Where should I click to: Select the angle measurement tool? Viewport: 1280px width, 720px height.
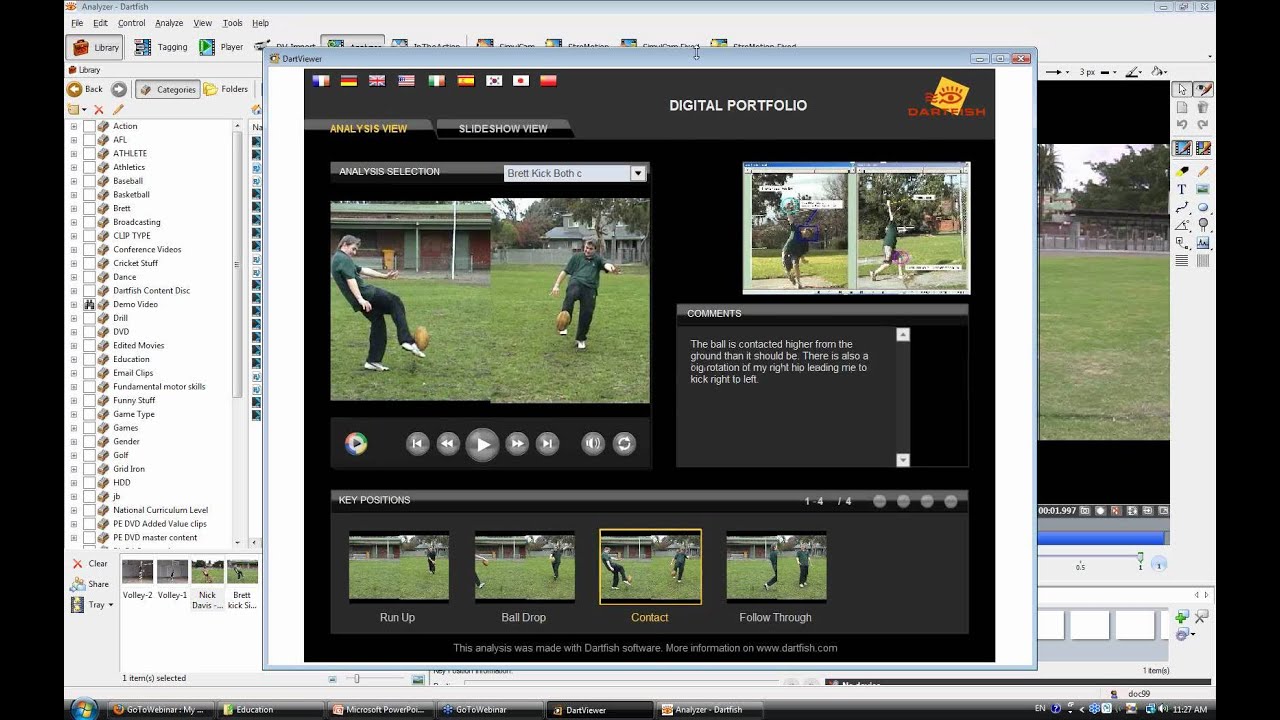[1182, 225]
